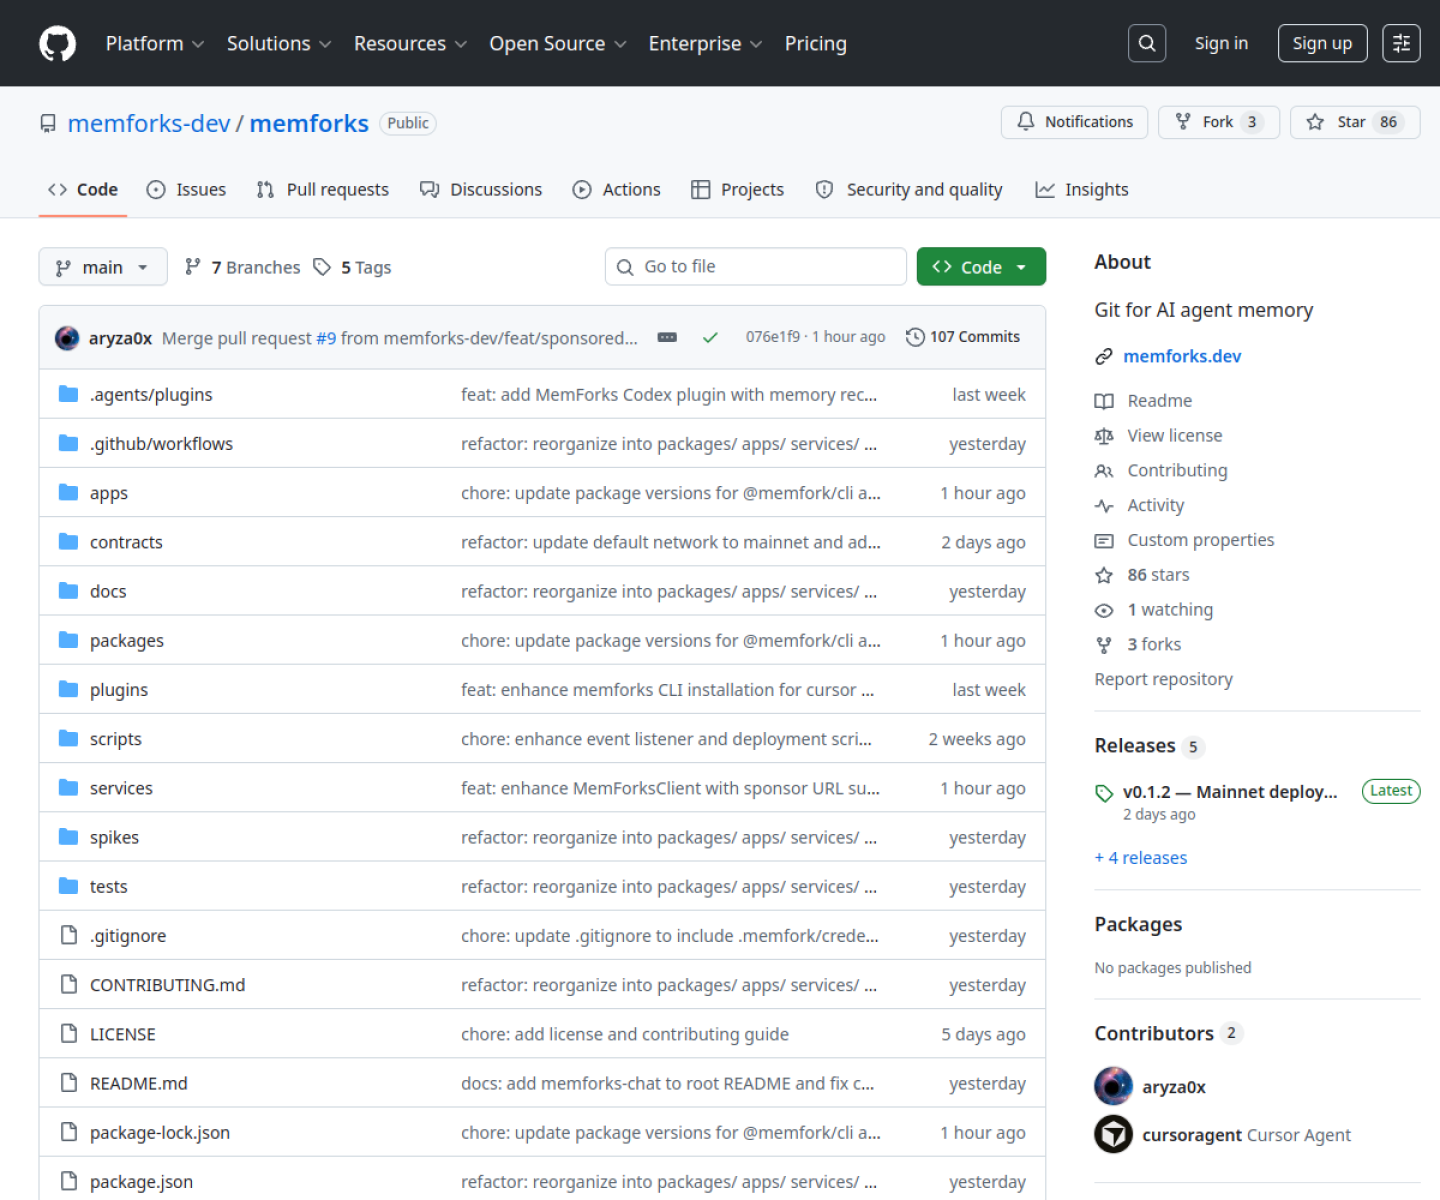The image size is (1440, 1200).
Task: View the green checkmark commit status
Action: click(710, 338)
